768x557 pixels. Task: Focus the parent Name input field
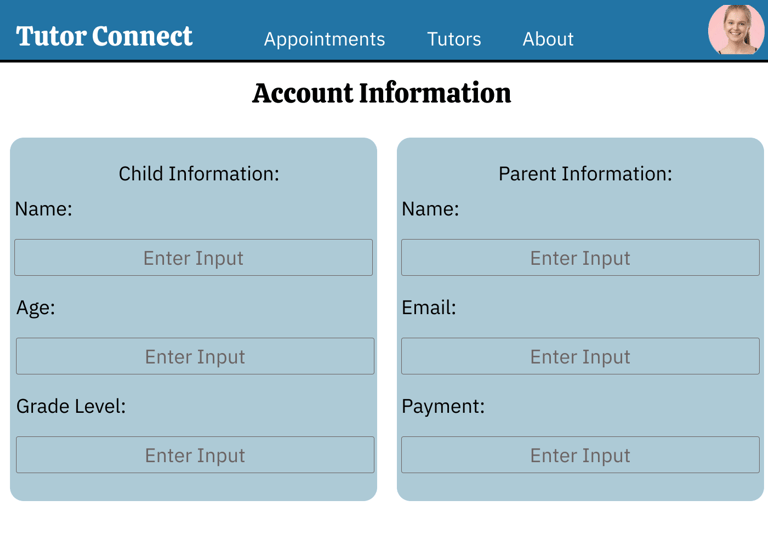pos(580,258)
